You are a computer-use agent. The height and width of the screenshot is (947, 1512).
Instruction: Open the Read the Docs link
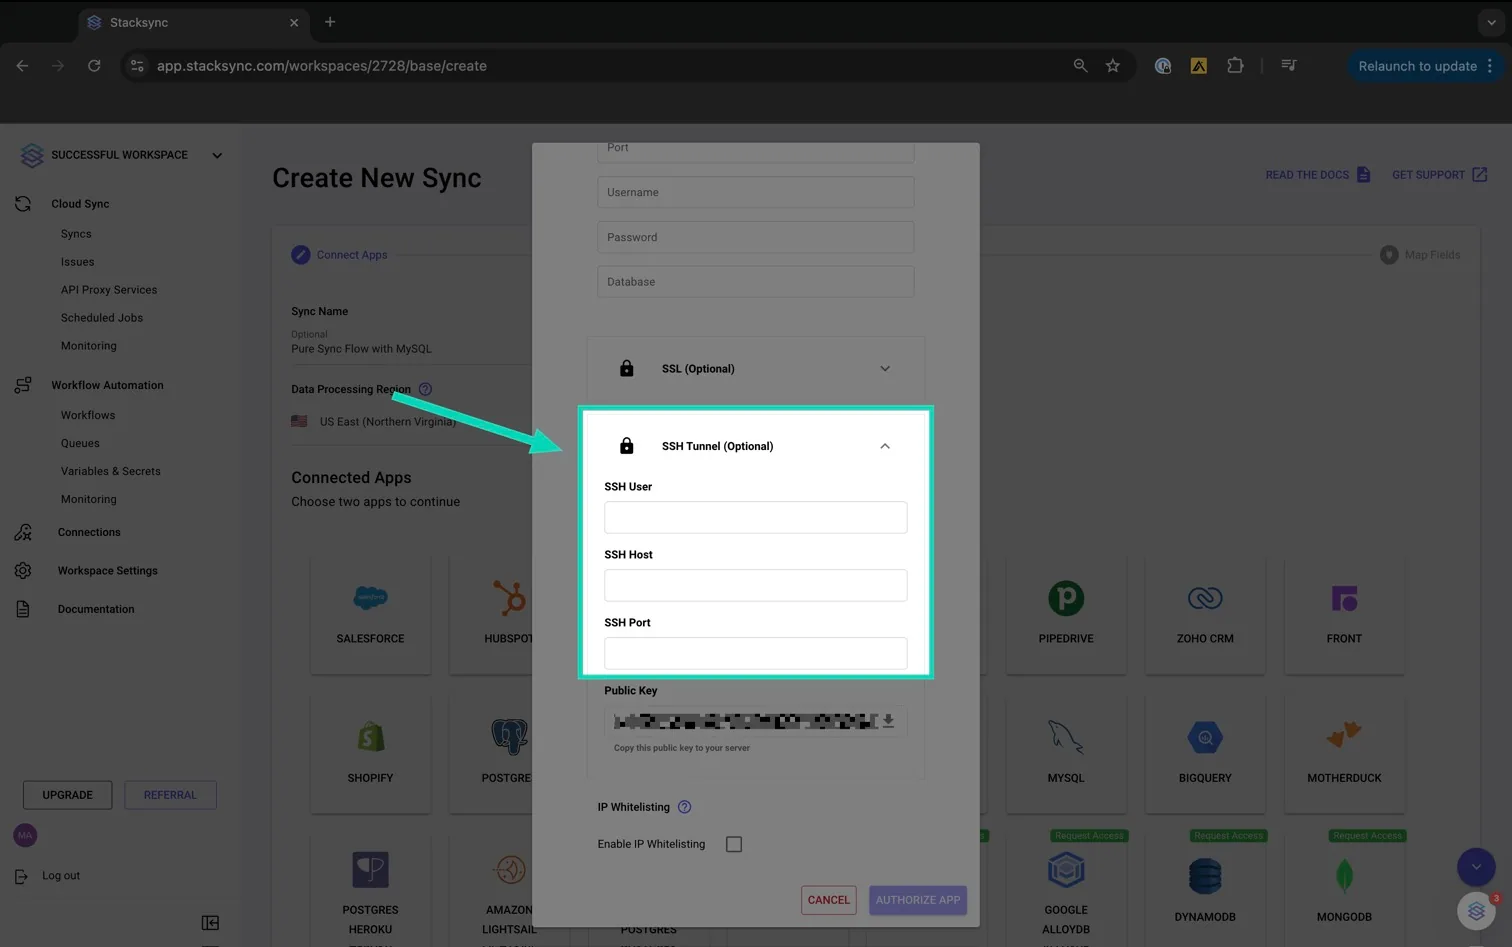(x=1318, y=175)
